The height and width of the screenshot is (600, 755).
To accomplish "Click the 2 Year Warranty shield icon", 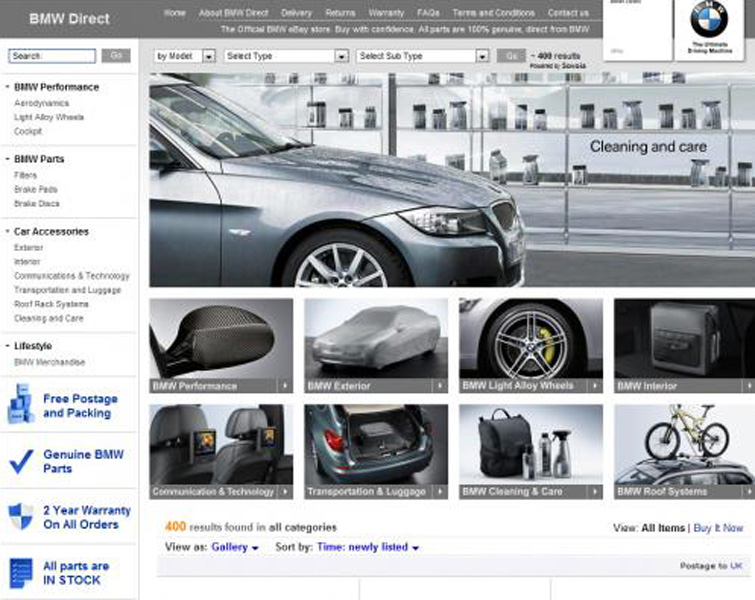I will 20,516.
